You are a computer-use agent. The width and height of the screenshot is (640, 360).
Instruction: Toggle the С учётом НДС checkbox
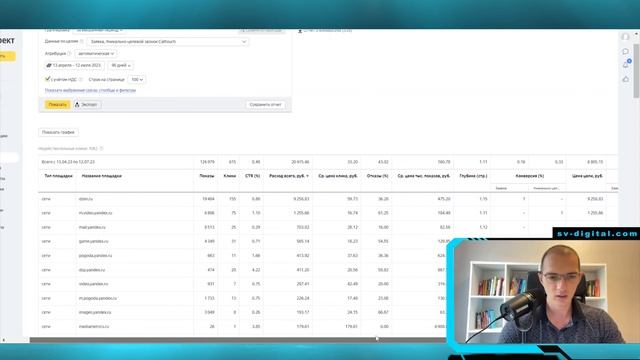[x=48, y=79]
